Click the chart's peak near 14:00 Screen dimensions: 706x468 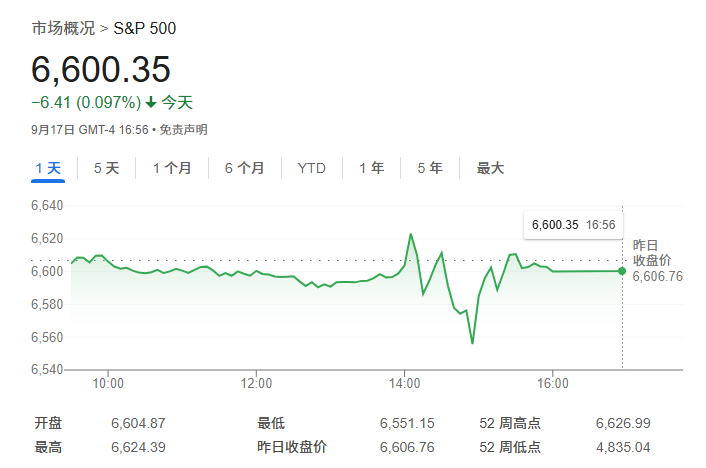point(411,234)
